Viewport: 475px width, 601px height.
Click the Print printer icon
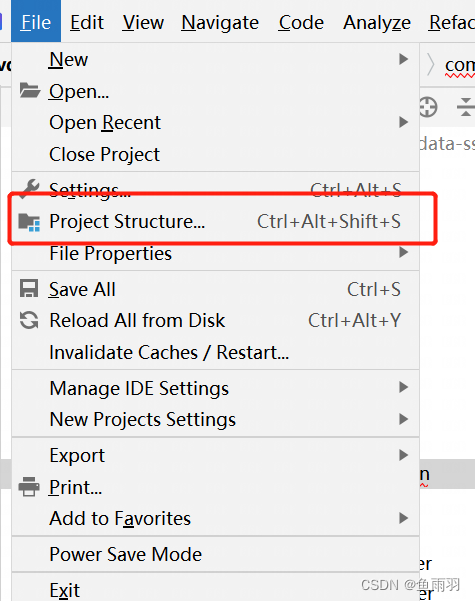[29, 487]
